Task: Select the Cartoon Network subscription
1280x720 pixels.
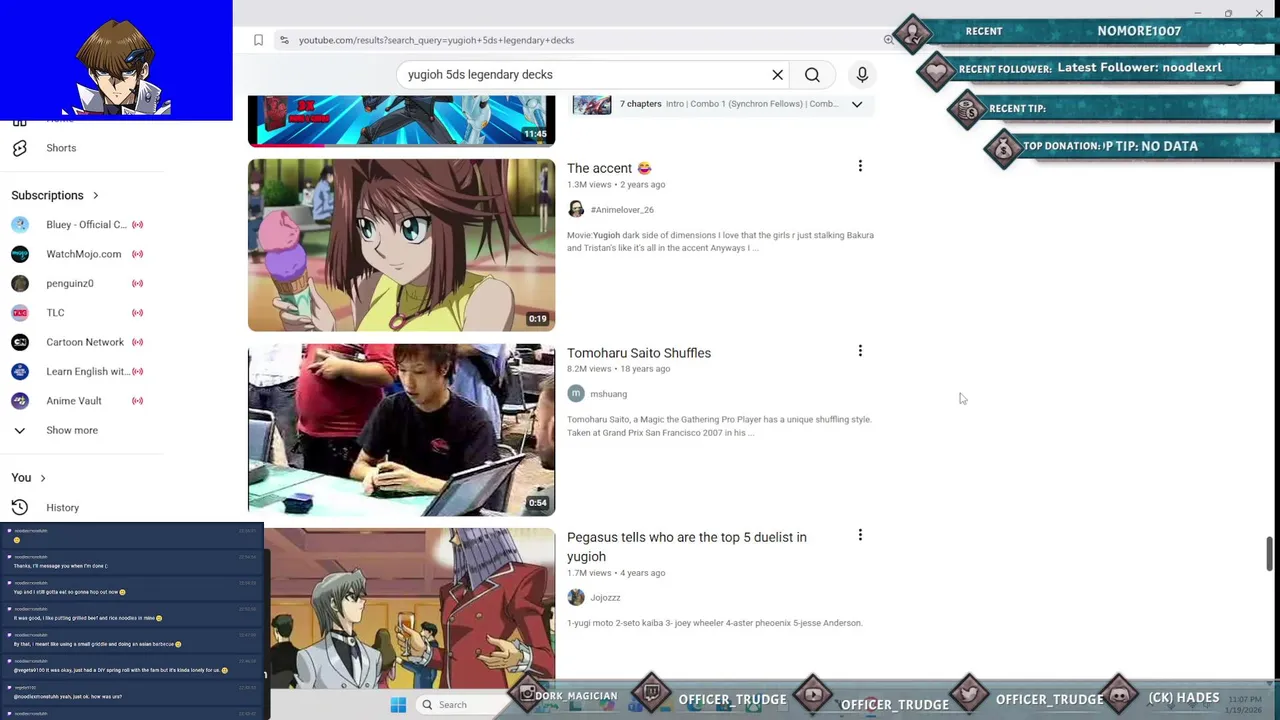Action: pos(85,342)
